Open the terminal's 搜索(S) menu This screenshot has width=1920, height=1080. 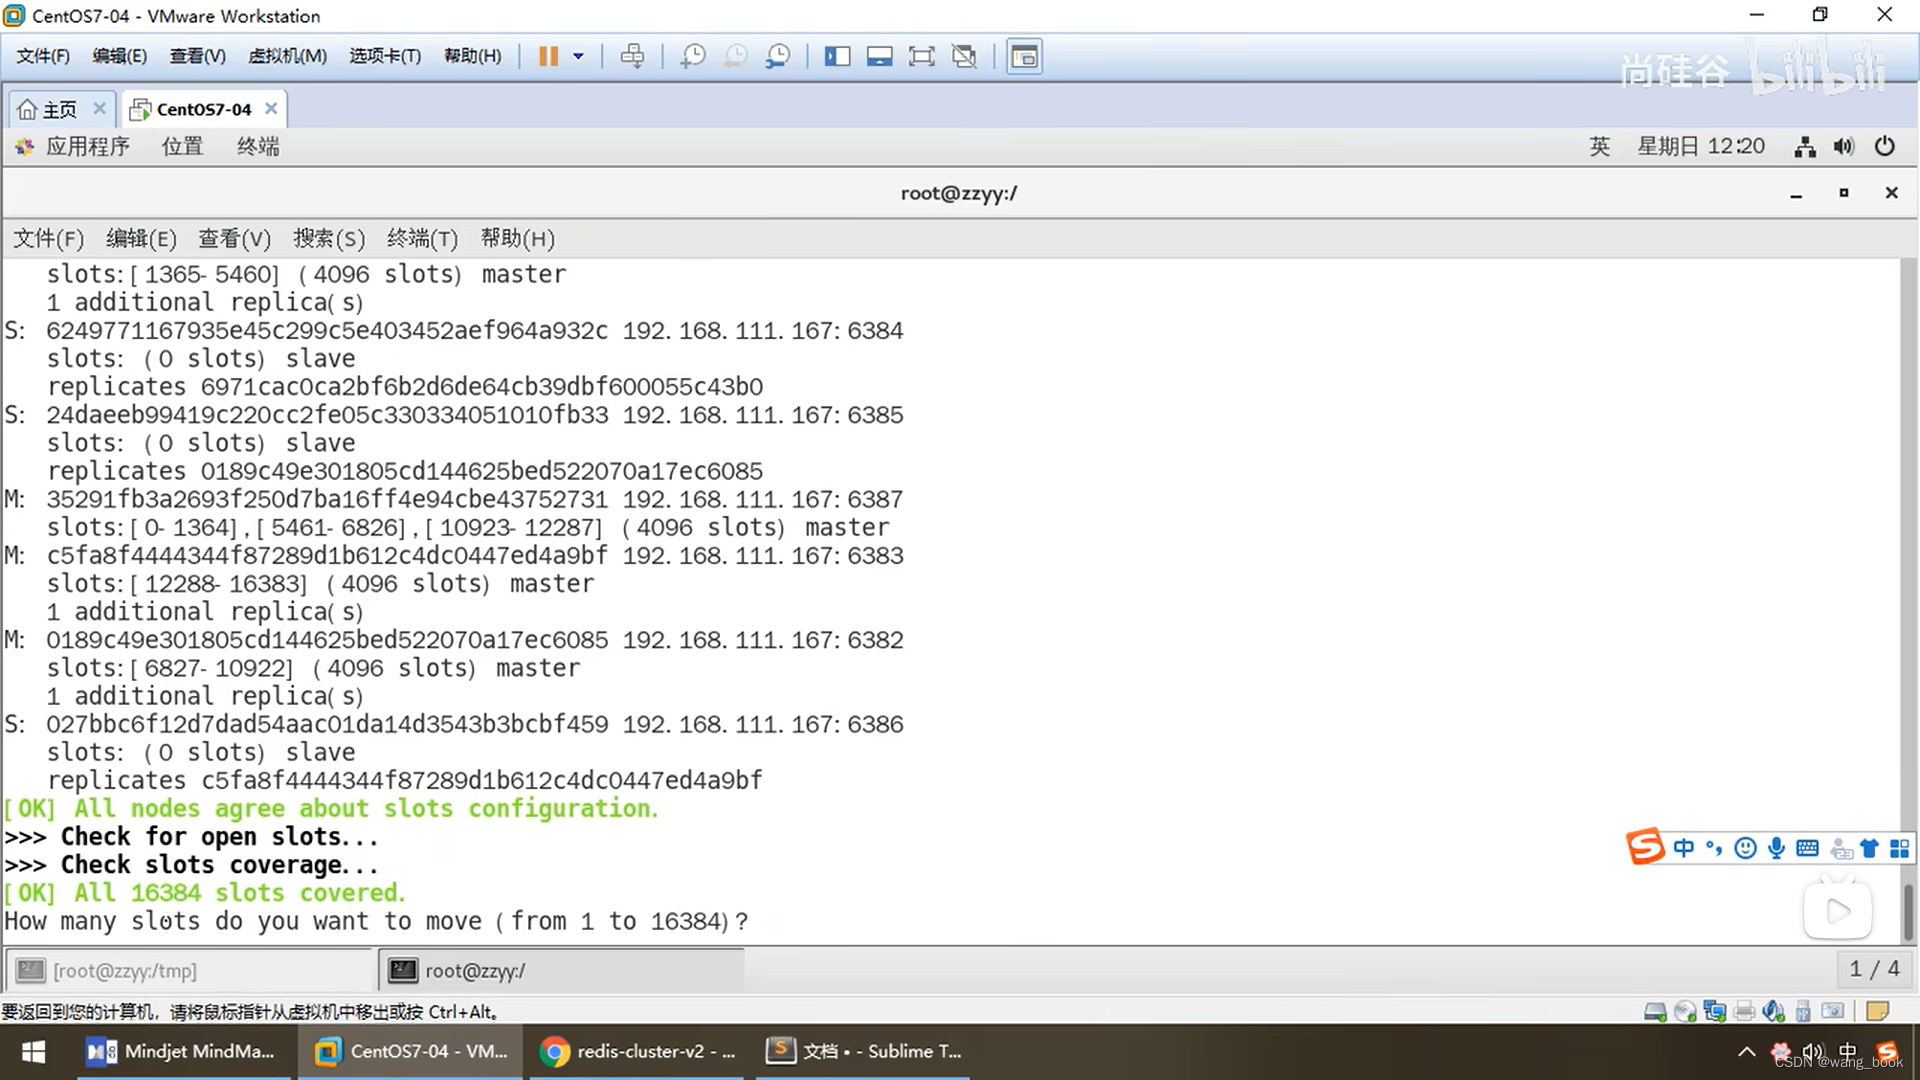point(328,238)
